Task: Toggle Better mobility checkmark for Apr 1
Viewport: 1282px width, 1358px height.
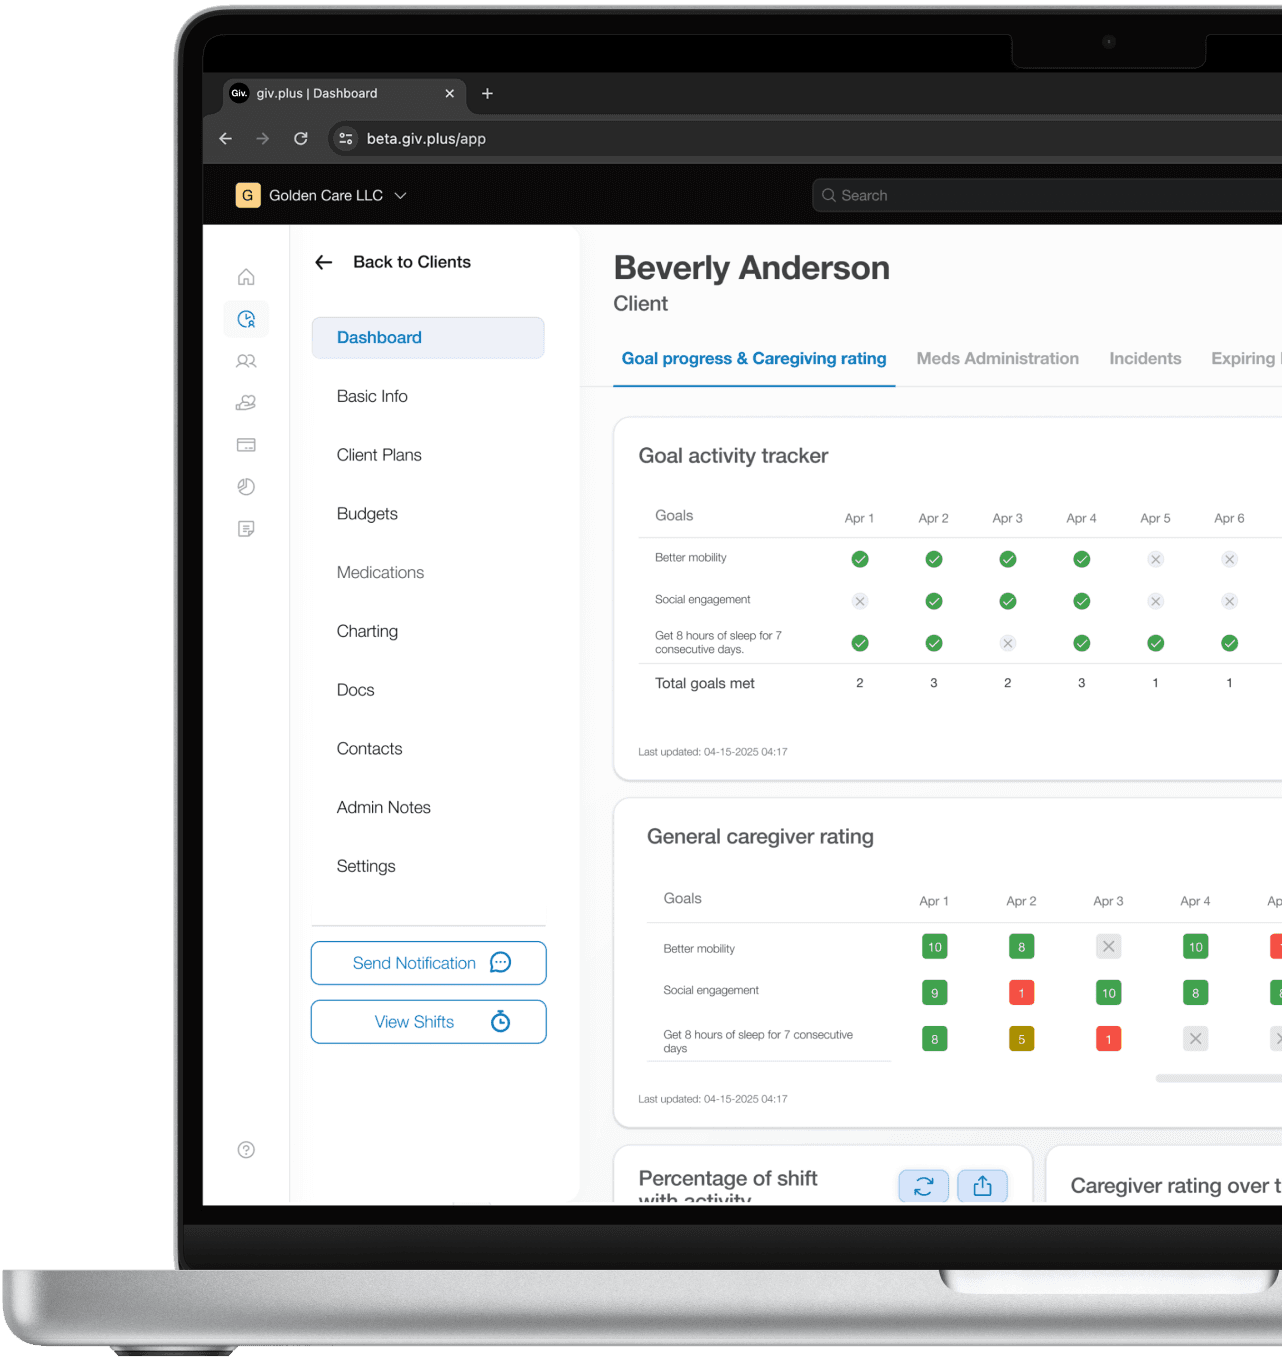Action: click(860, 559)
